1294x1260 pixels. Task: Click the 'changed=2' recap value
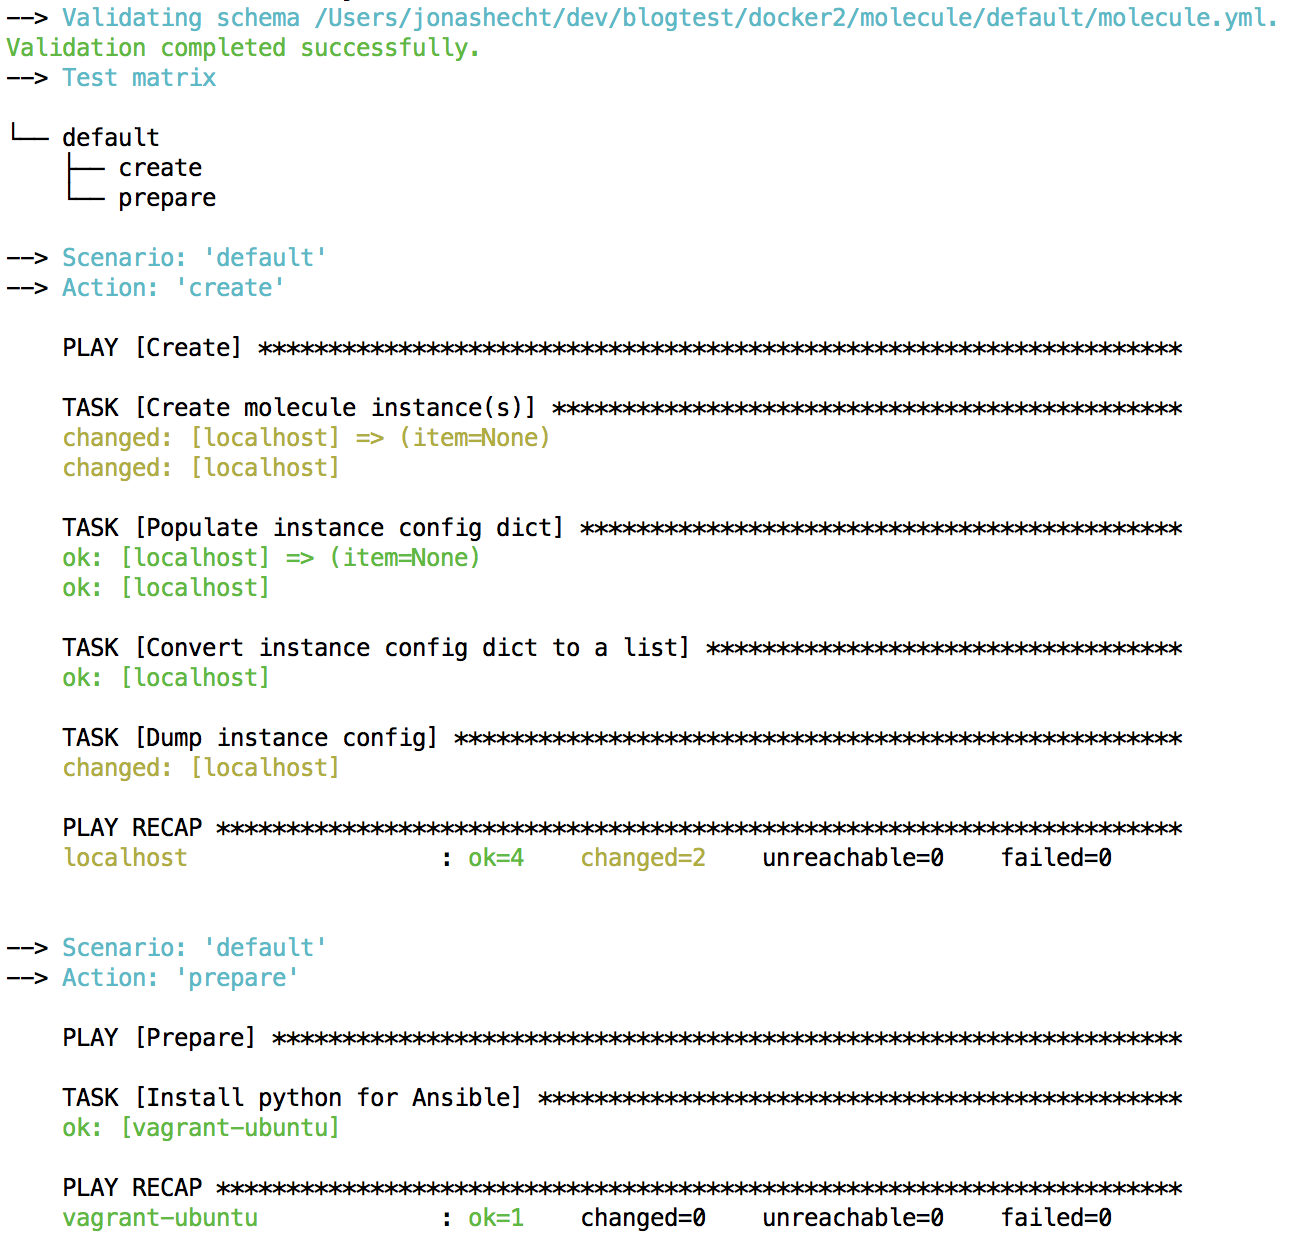click(x=643, y=858)
